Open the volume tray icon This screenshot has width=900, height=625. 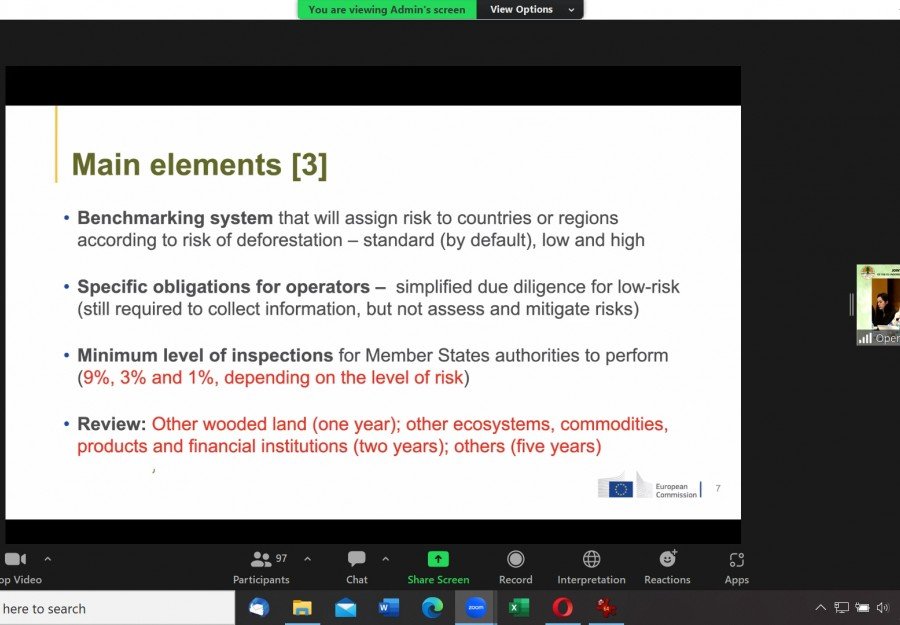pos(883,607)
